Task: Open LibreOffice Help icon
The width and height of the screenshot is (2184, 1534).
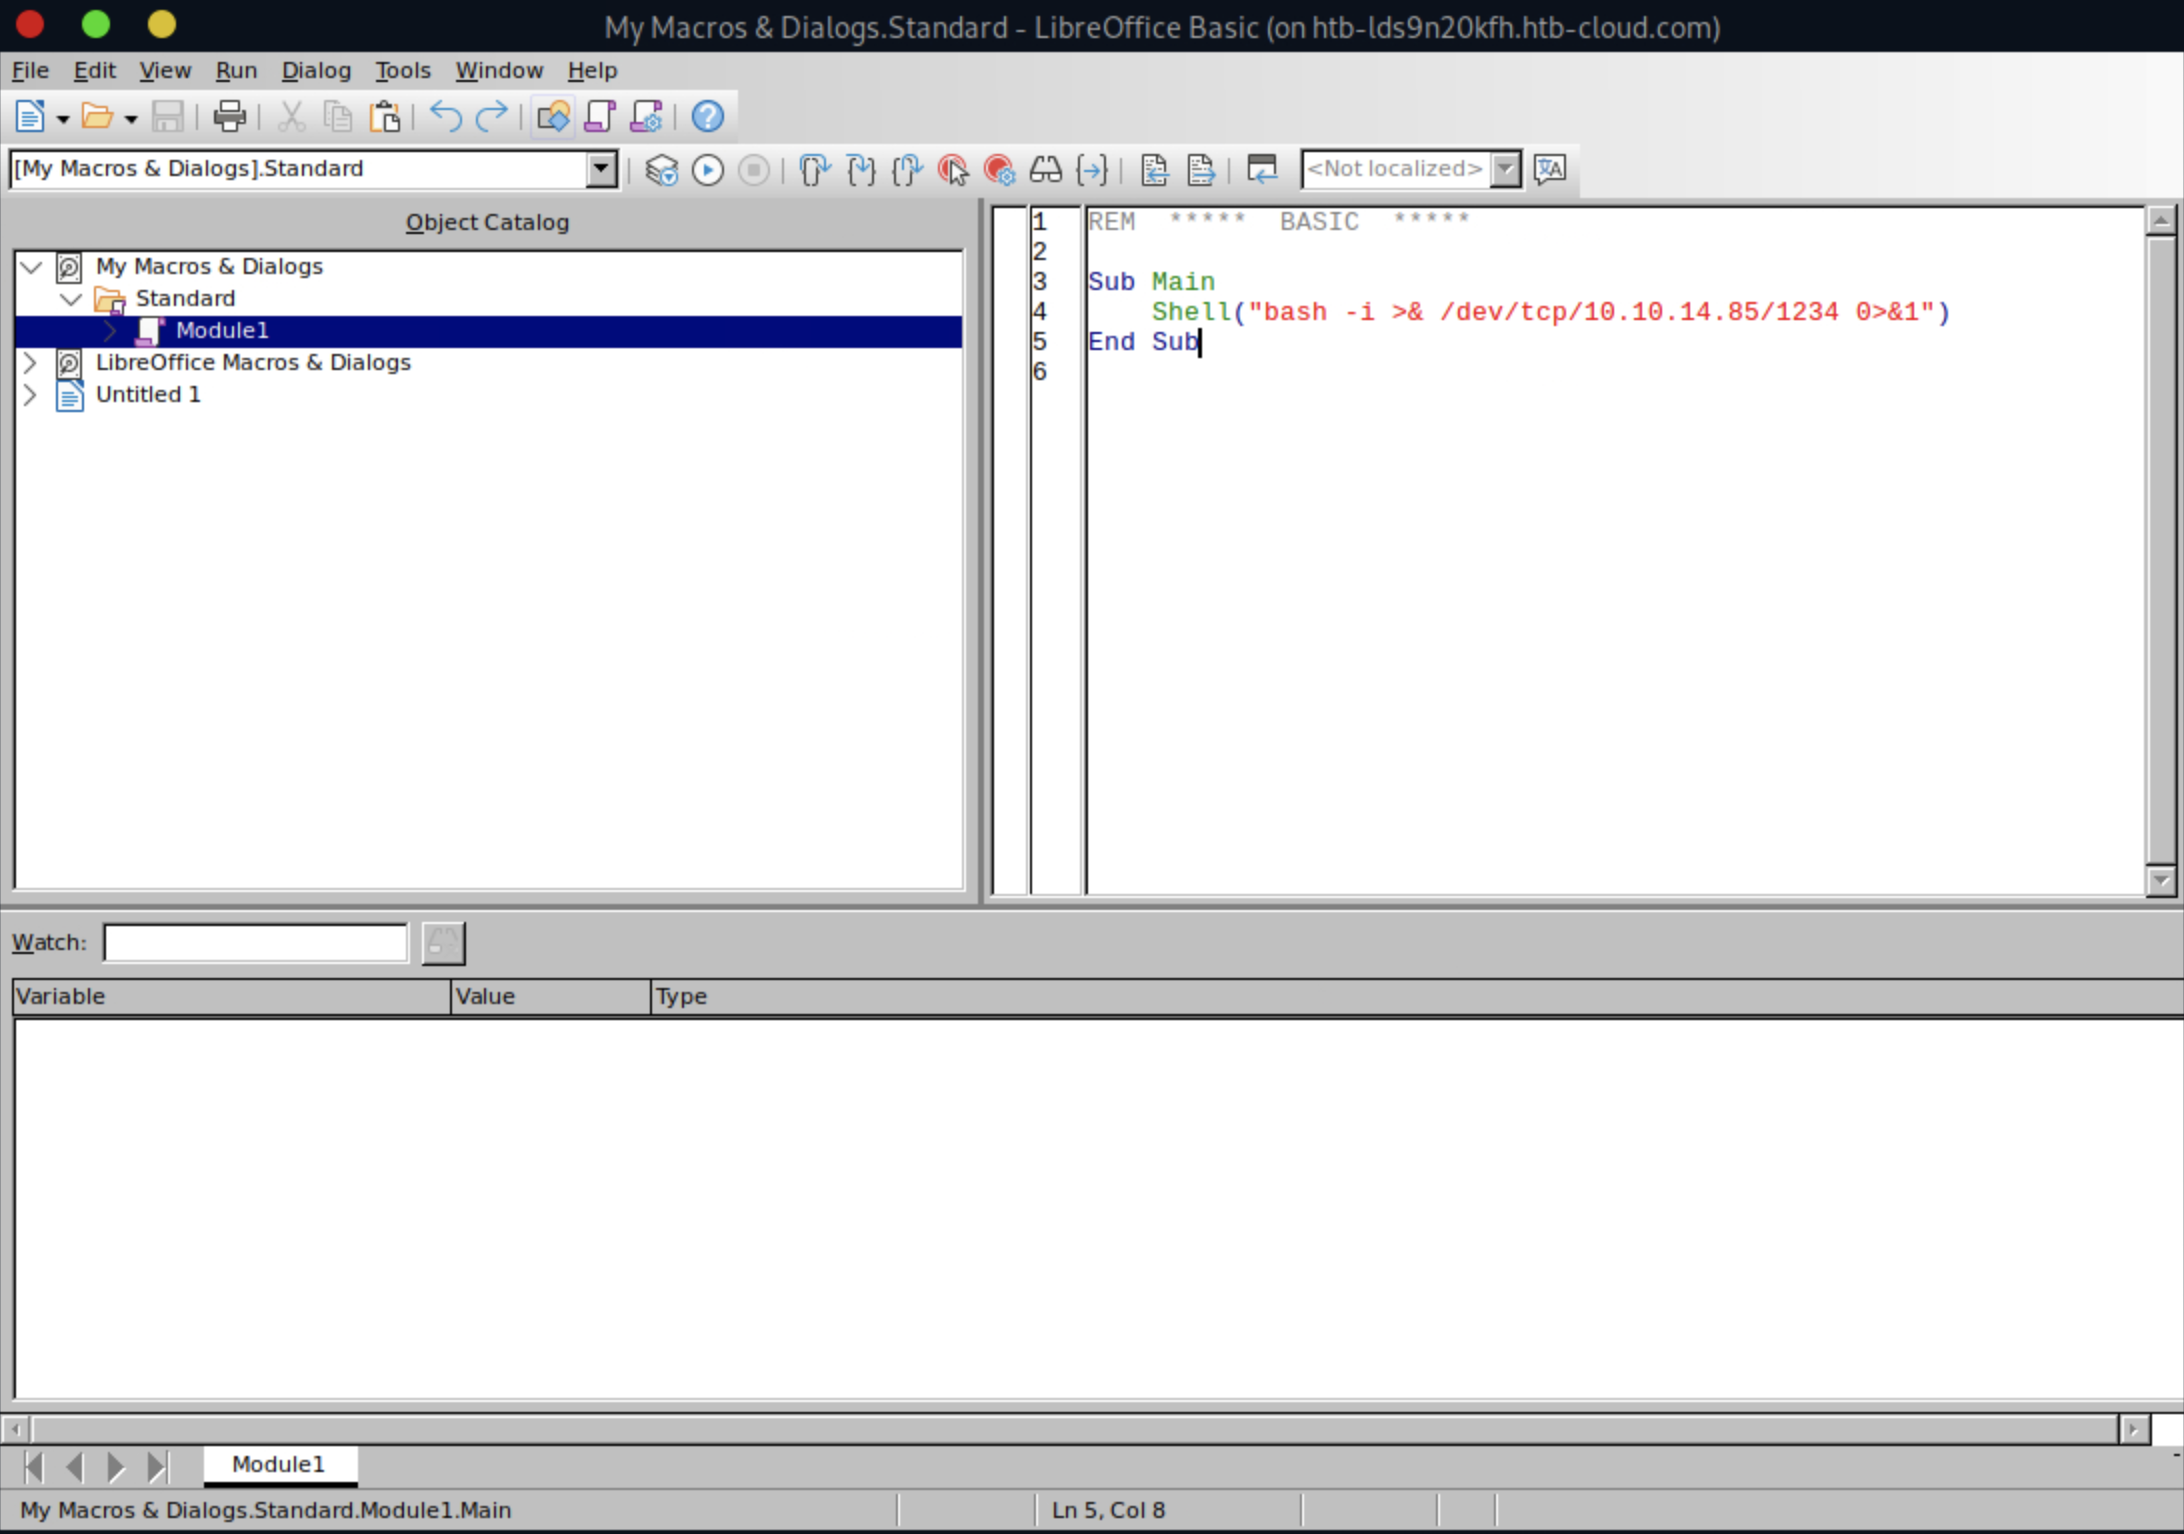Action: (708, 117)
